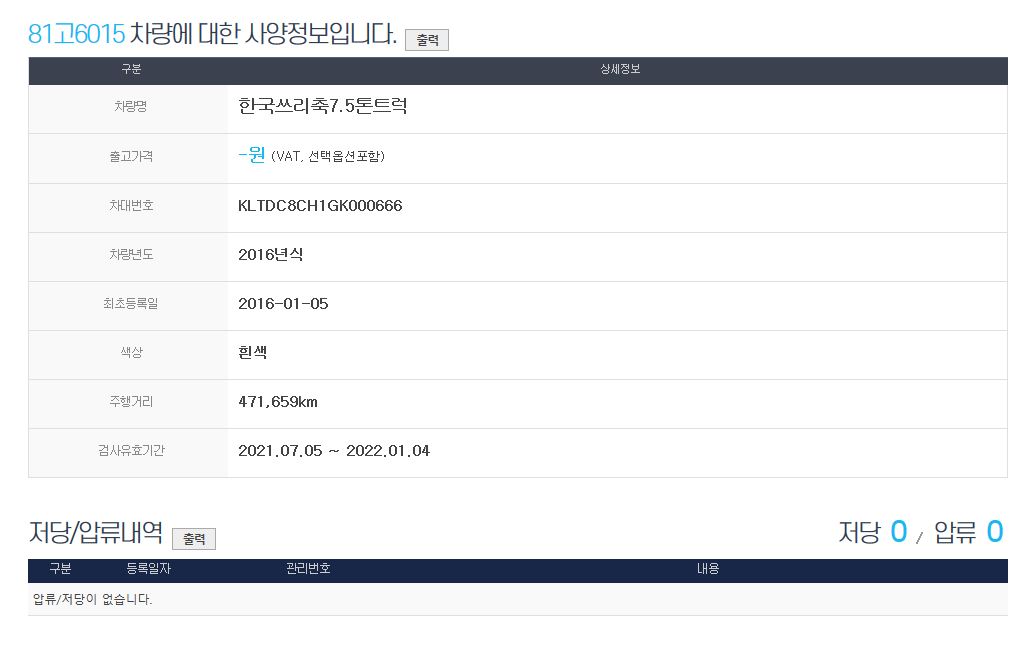This screenshot has width=1033, height=666.
Task: Click the 압류 count of 0
Action: [994, 532]
